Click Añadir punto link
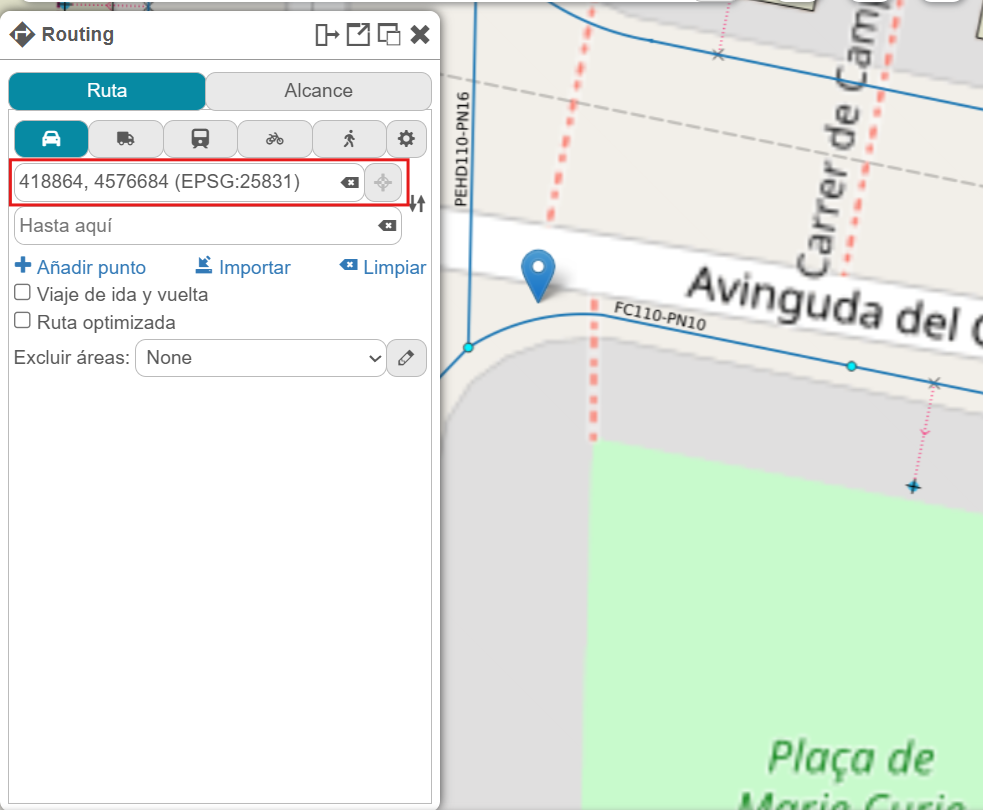 tap(81, 268)
